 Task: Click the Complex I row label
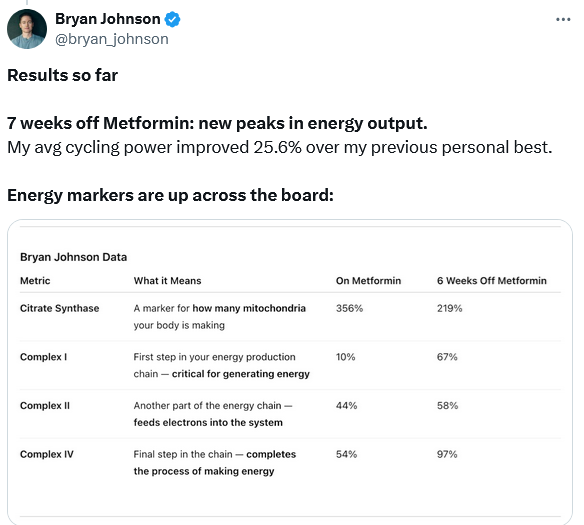pyautogui.click(x=44, y=357)
